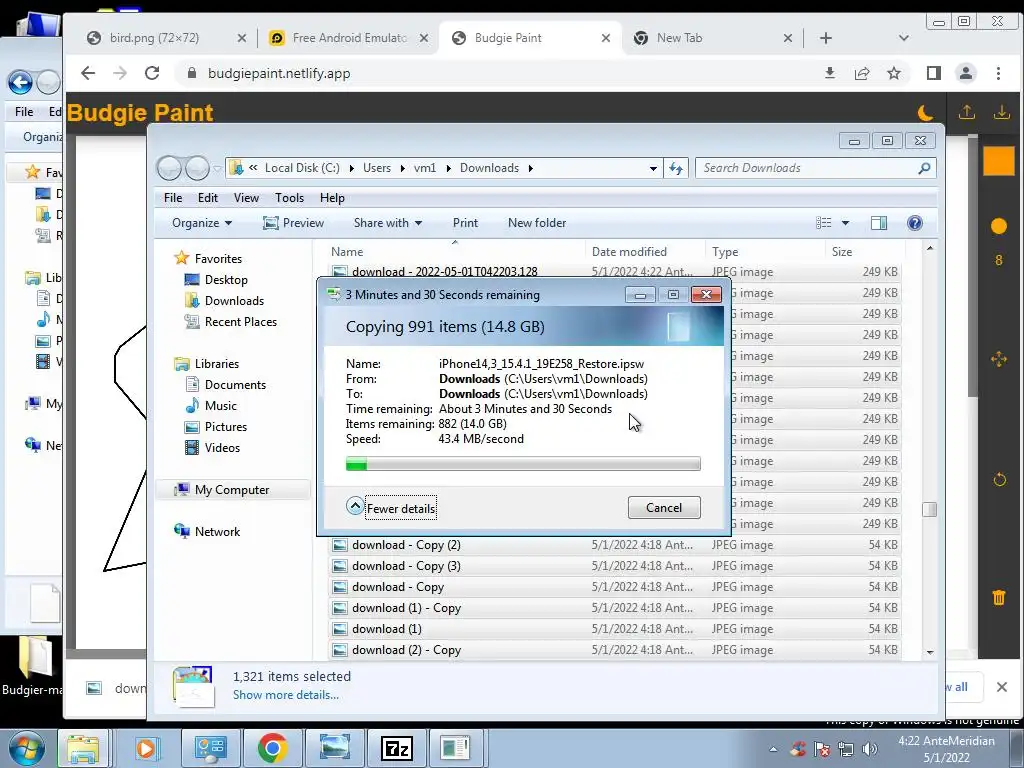Click the Explorer refresh button
The height and width of the screenshot is (768, 1024).
[676, 168]
